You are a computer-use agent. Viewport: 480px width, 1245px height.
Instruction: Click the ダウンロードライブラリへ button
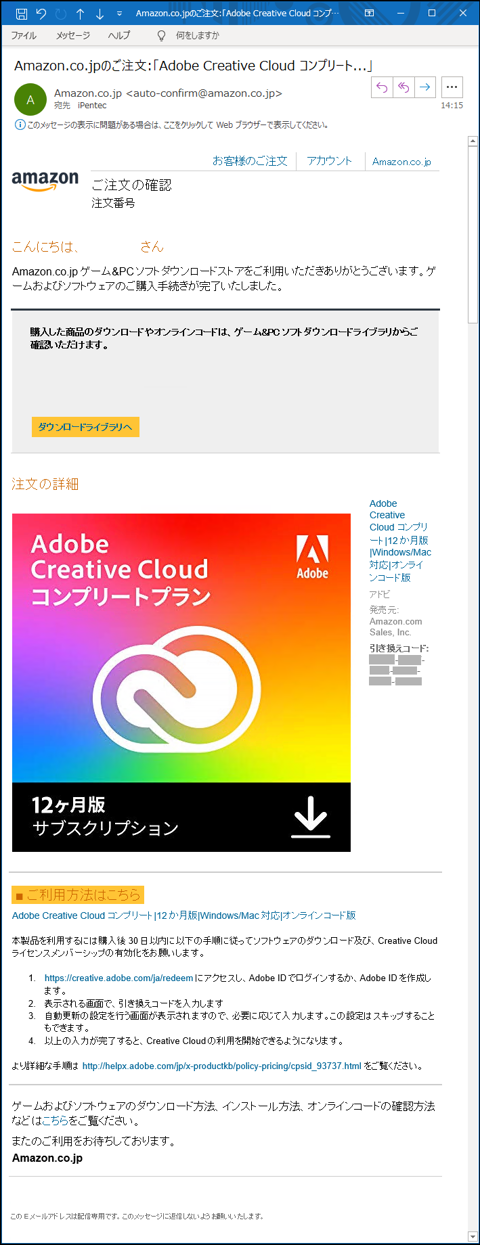pos(85,427)
